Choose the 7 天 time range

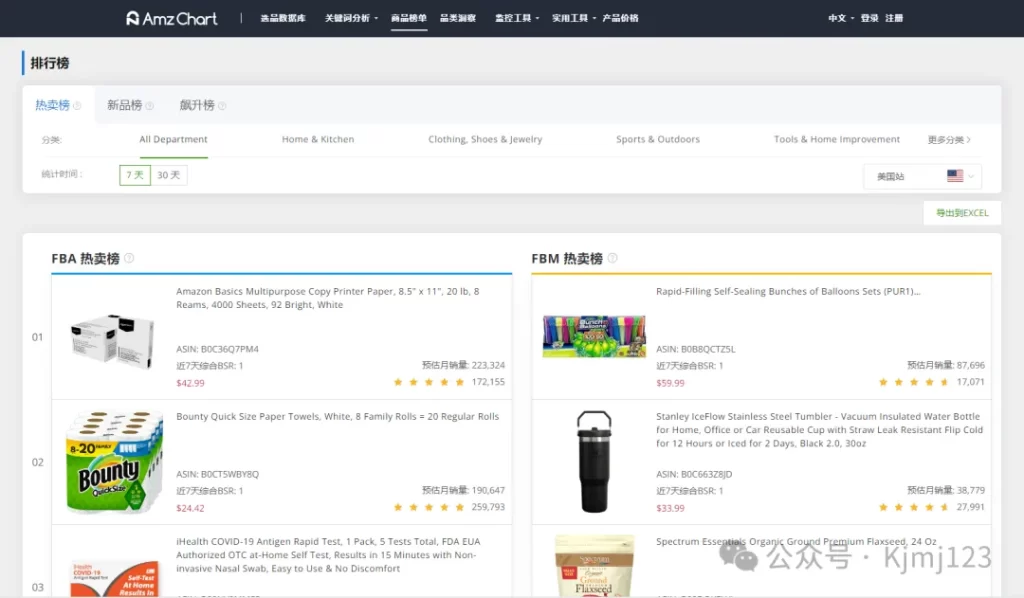tap(135, 175)
